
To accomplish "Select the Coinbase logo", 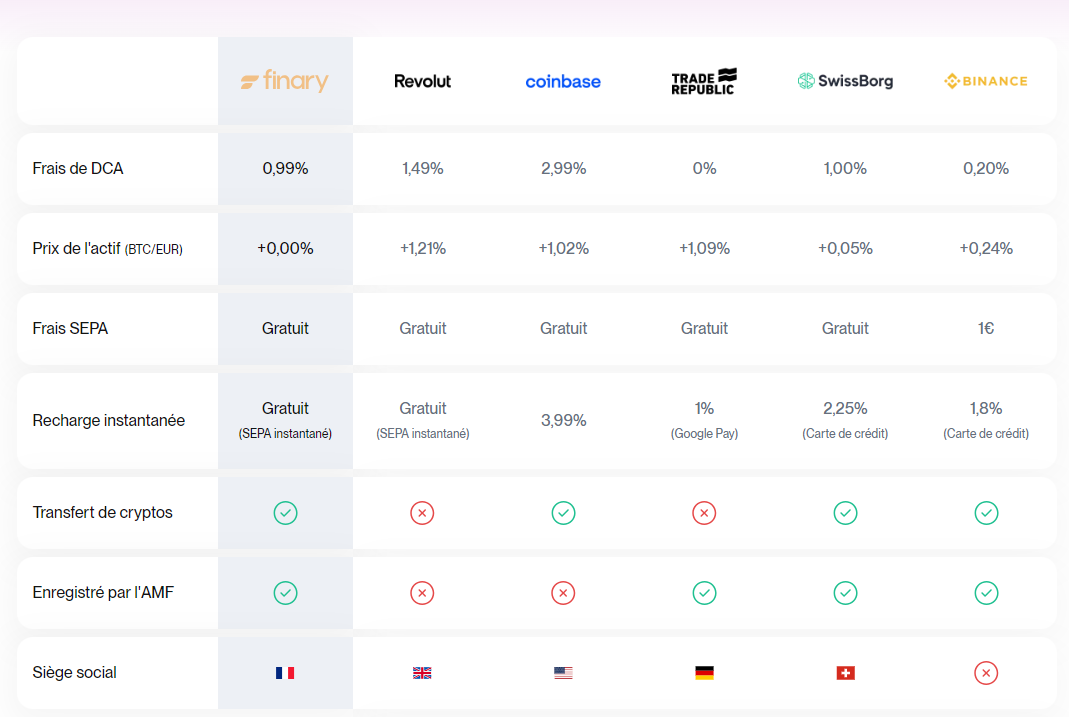I will click(x=563, y=81).
